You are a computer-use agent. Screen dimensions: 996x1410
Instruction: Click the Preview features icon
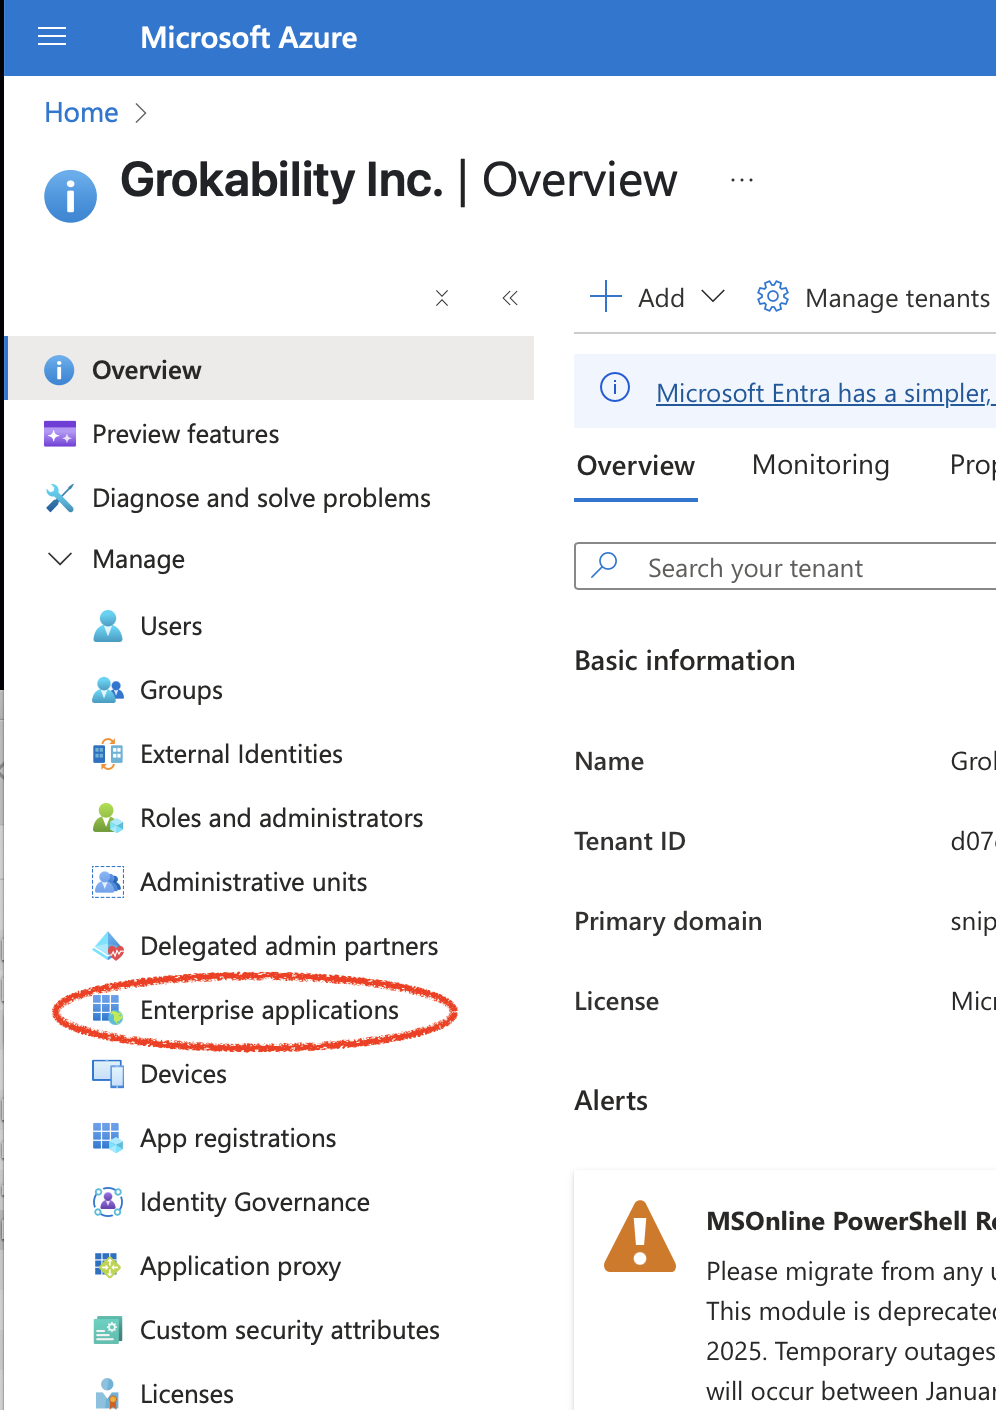pos(60,434)
